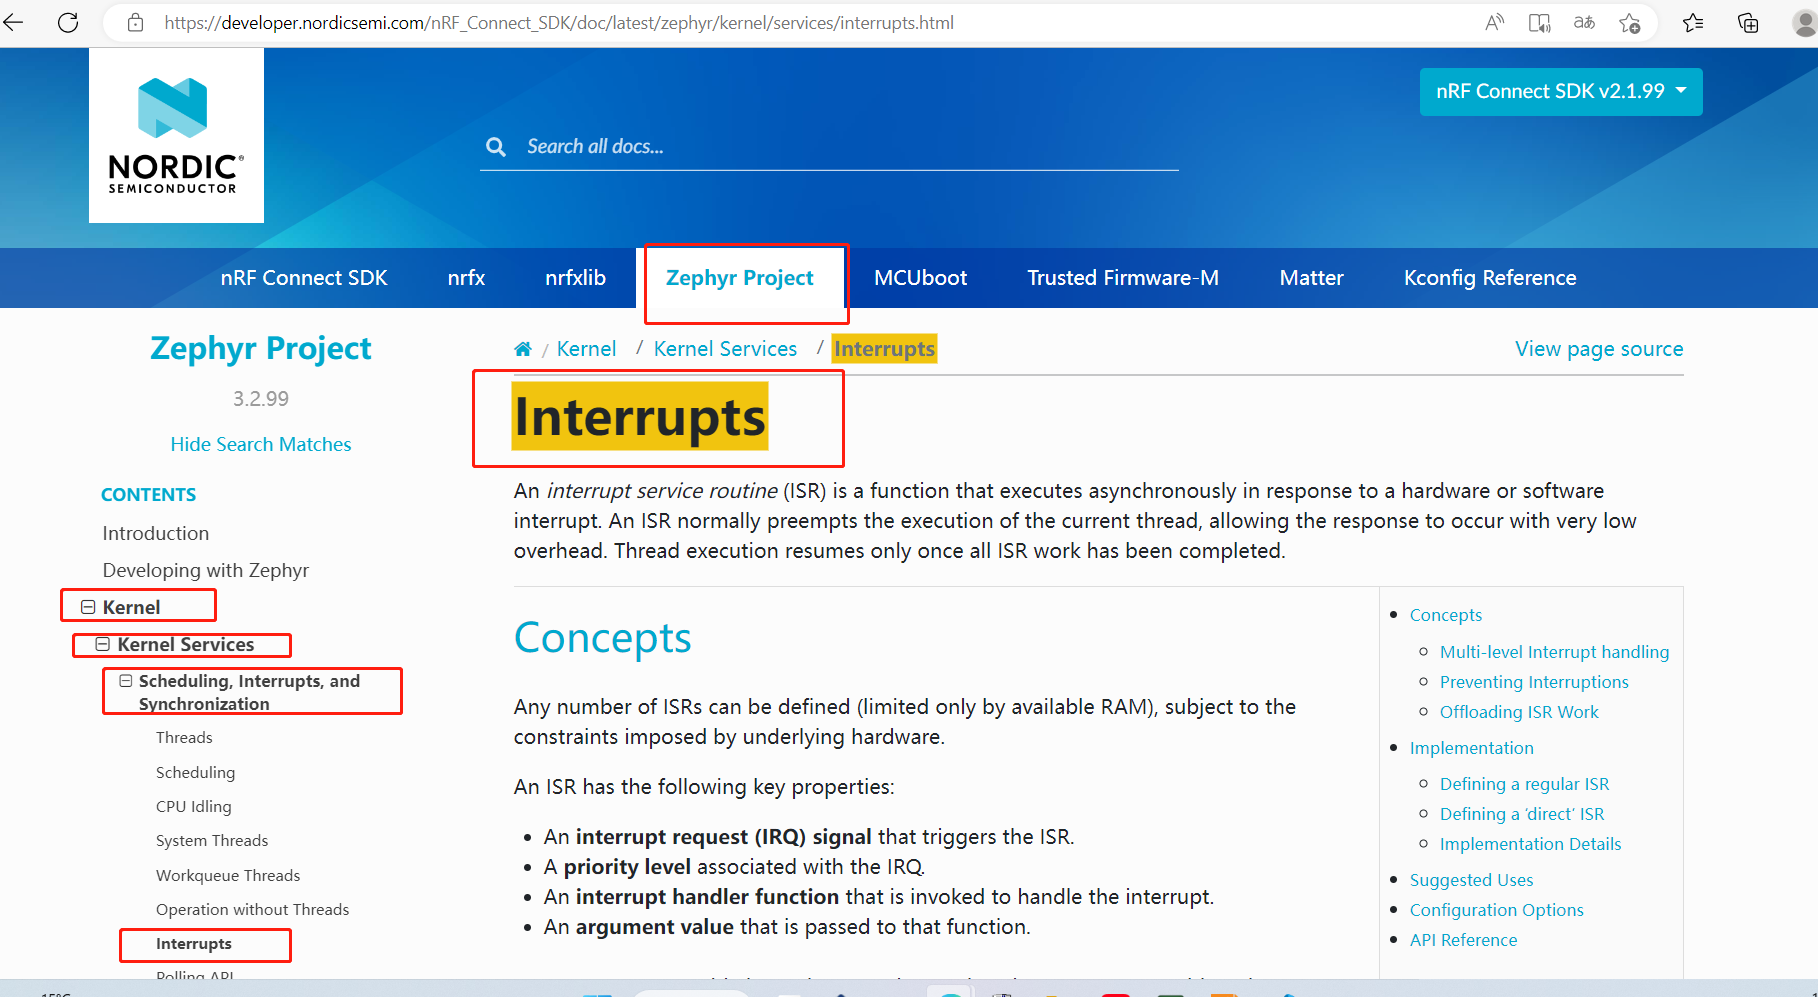The height and width of the screenshot is (997, 1818).
Task: Click the search magnifier in the docs search bar
Action: [x=496, y=146]
